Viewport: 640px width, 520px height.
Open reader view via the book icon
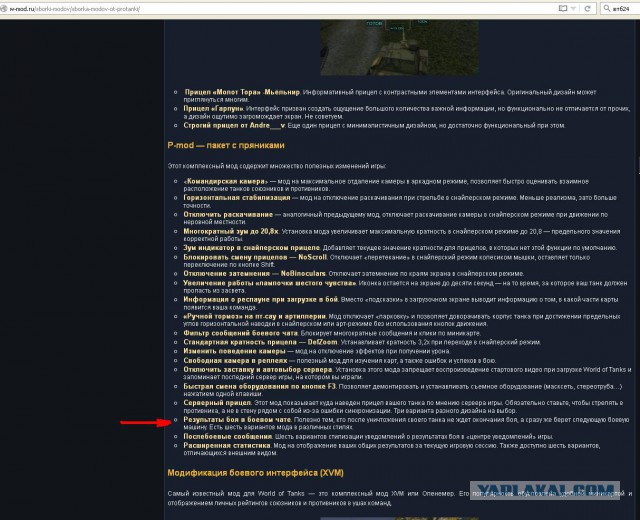point(562,8)
